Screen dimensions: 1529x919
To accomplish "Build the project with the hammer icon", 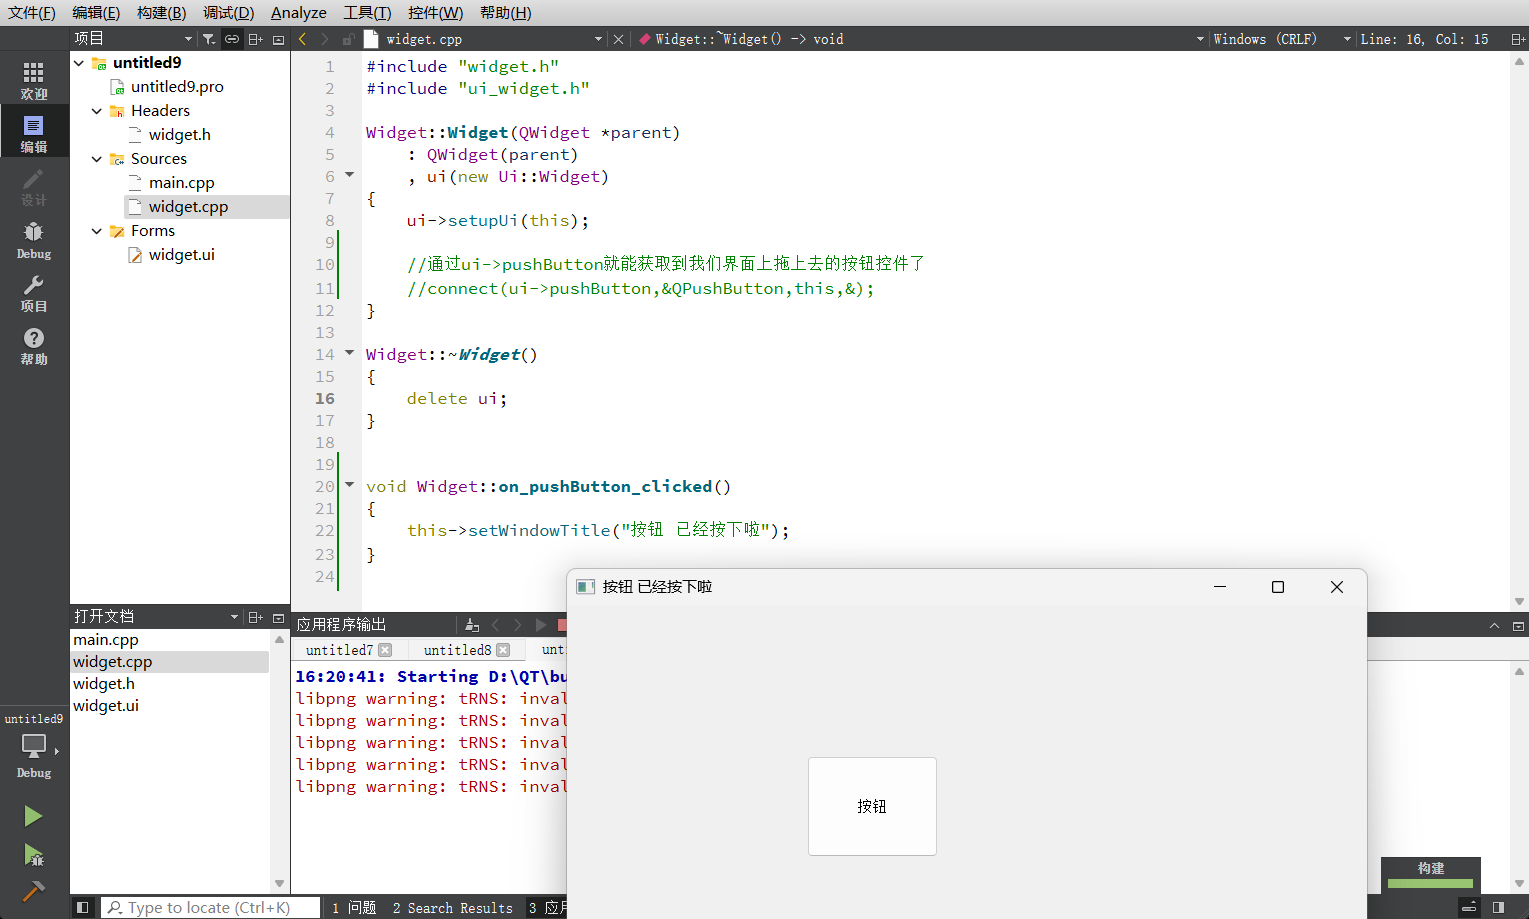I will pos(33,890).
